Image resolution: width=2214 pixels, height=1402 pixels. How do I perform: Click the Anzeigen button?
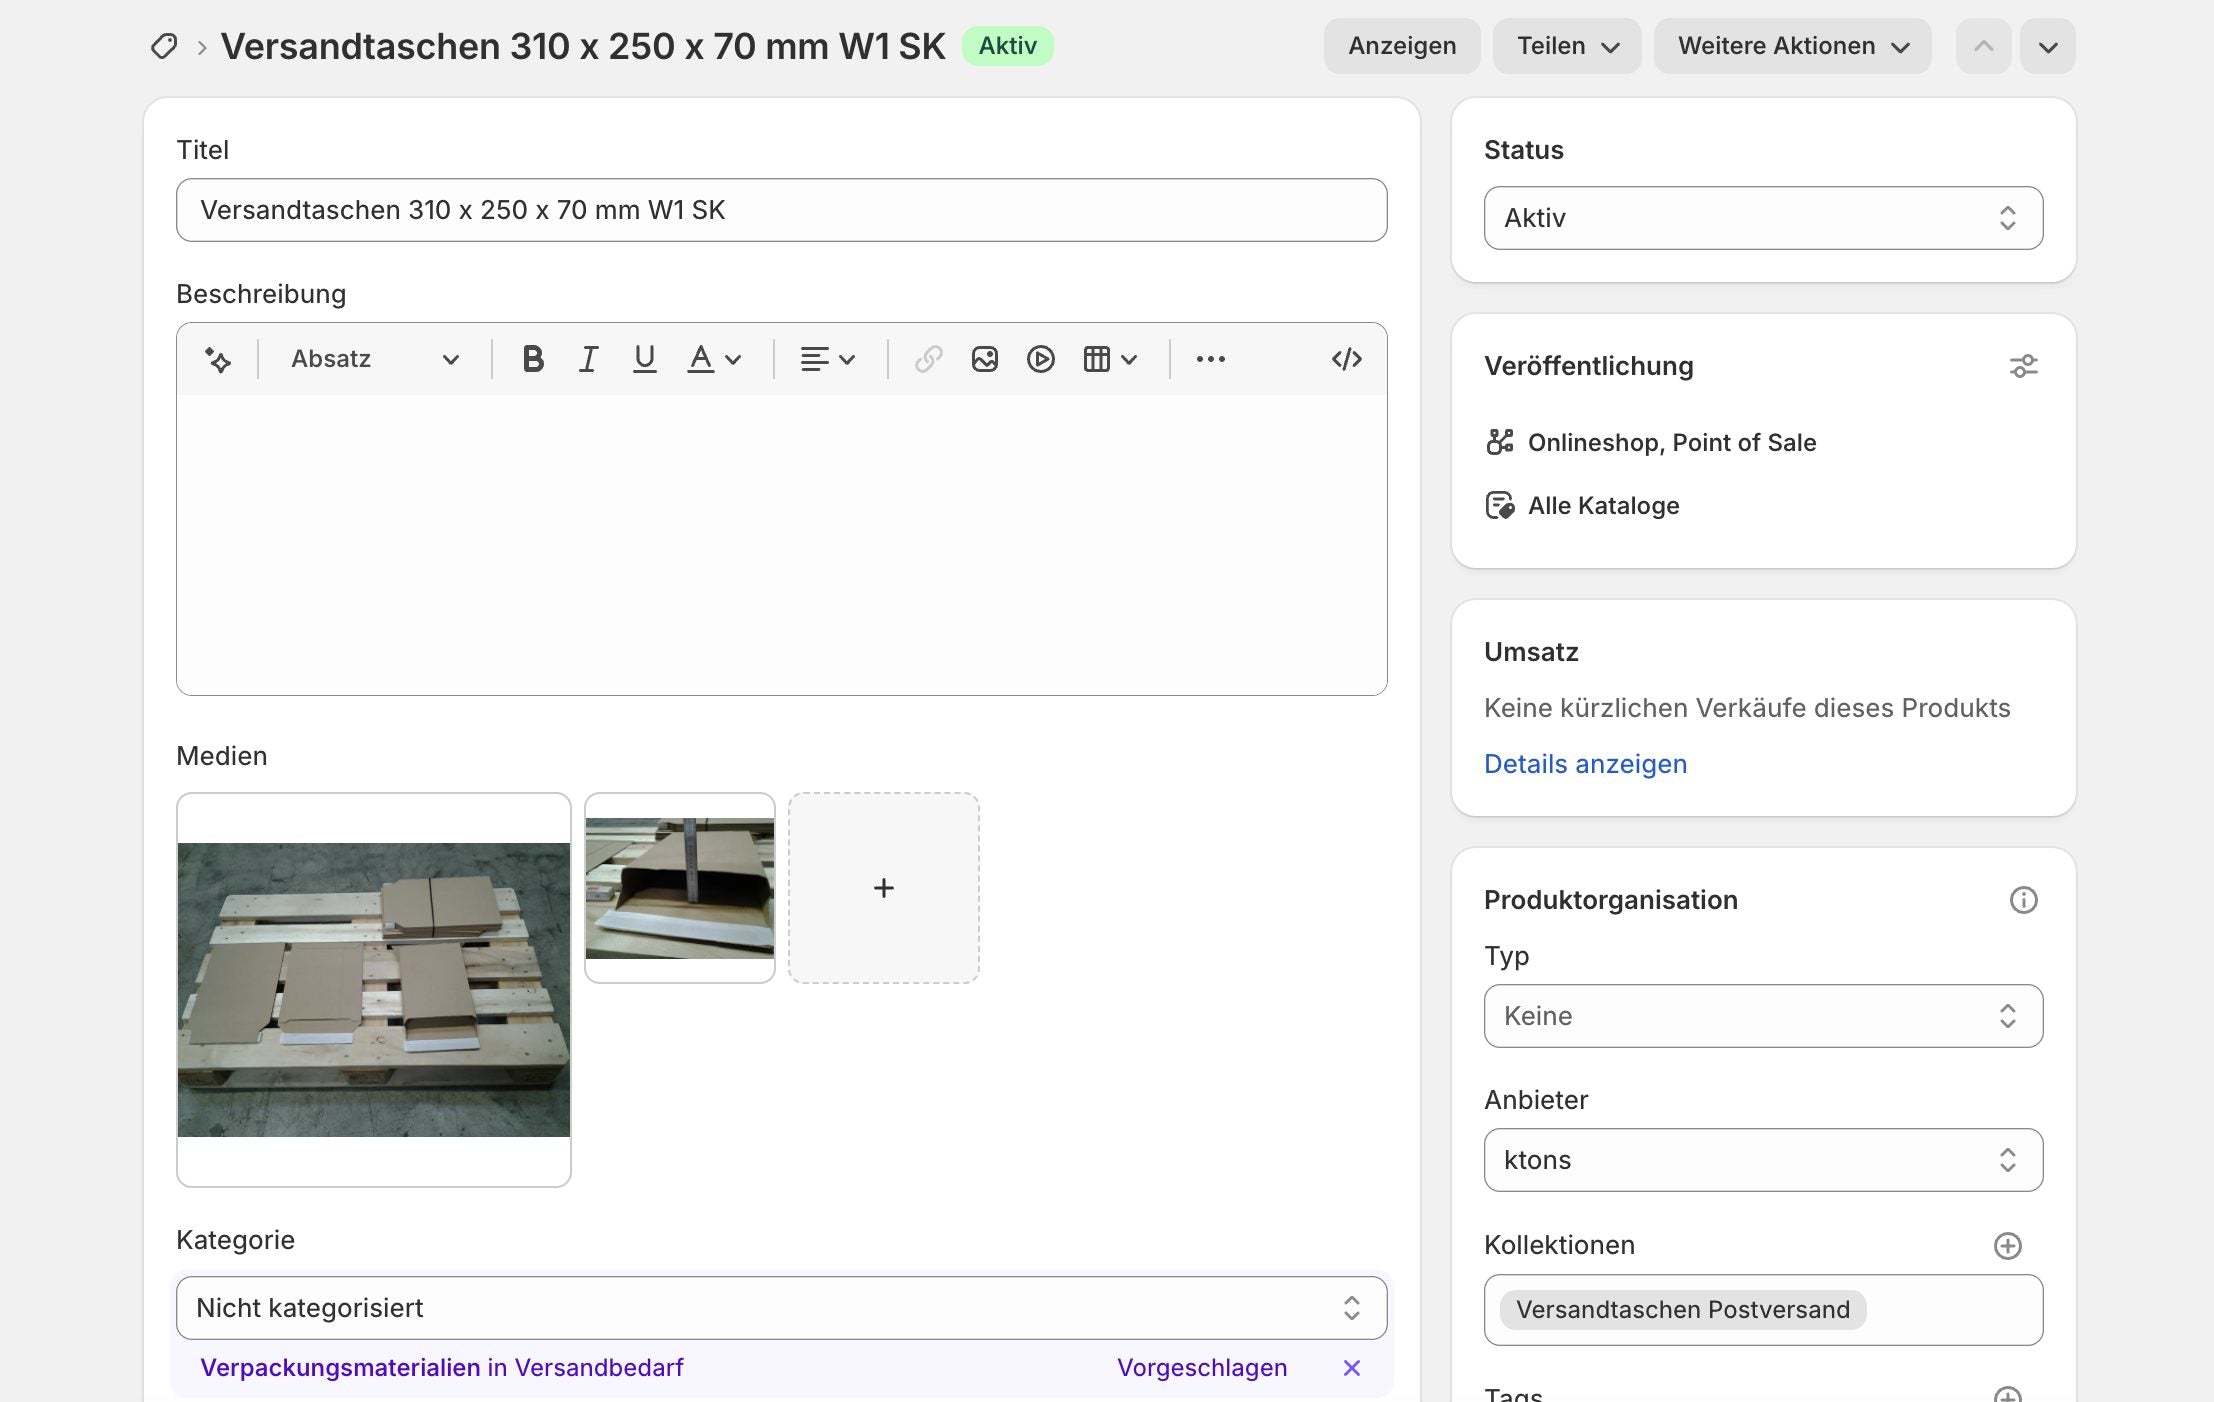1402,46
